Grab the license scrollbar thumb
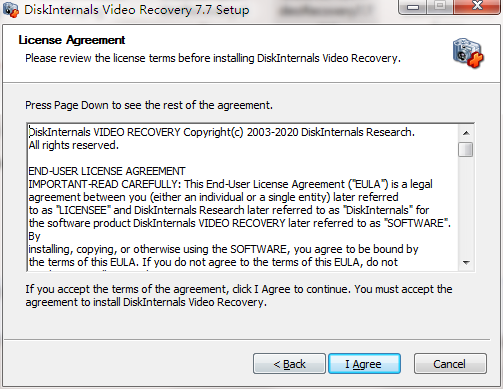Viewport: 503px width, 389px height. (x=466, y=149)
